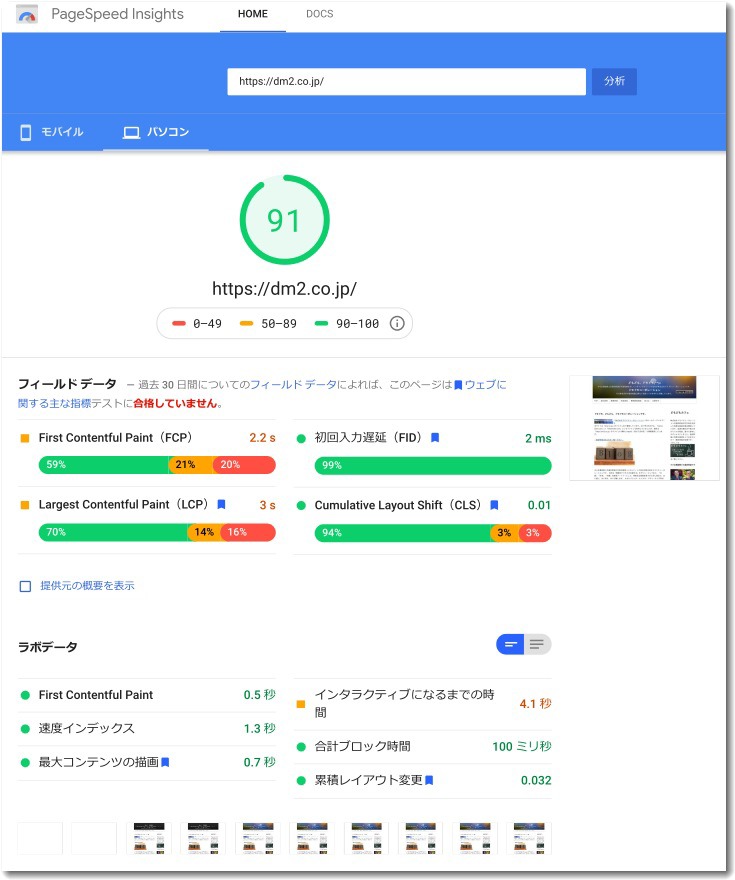735x880 pixels.
Task: Click the last filmstrip thumbnail frame
Action: point(528,838)
